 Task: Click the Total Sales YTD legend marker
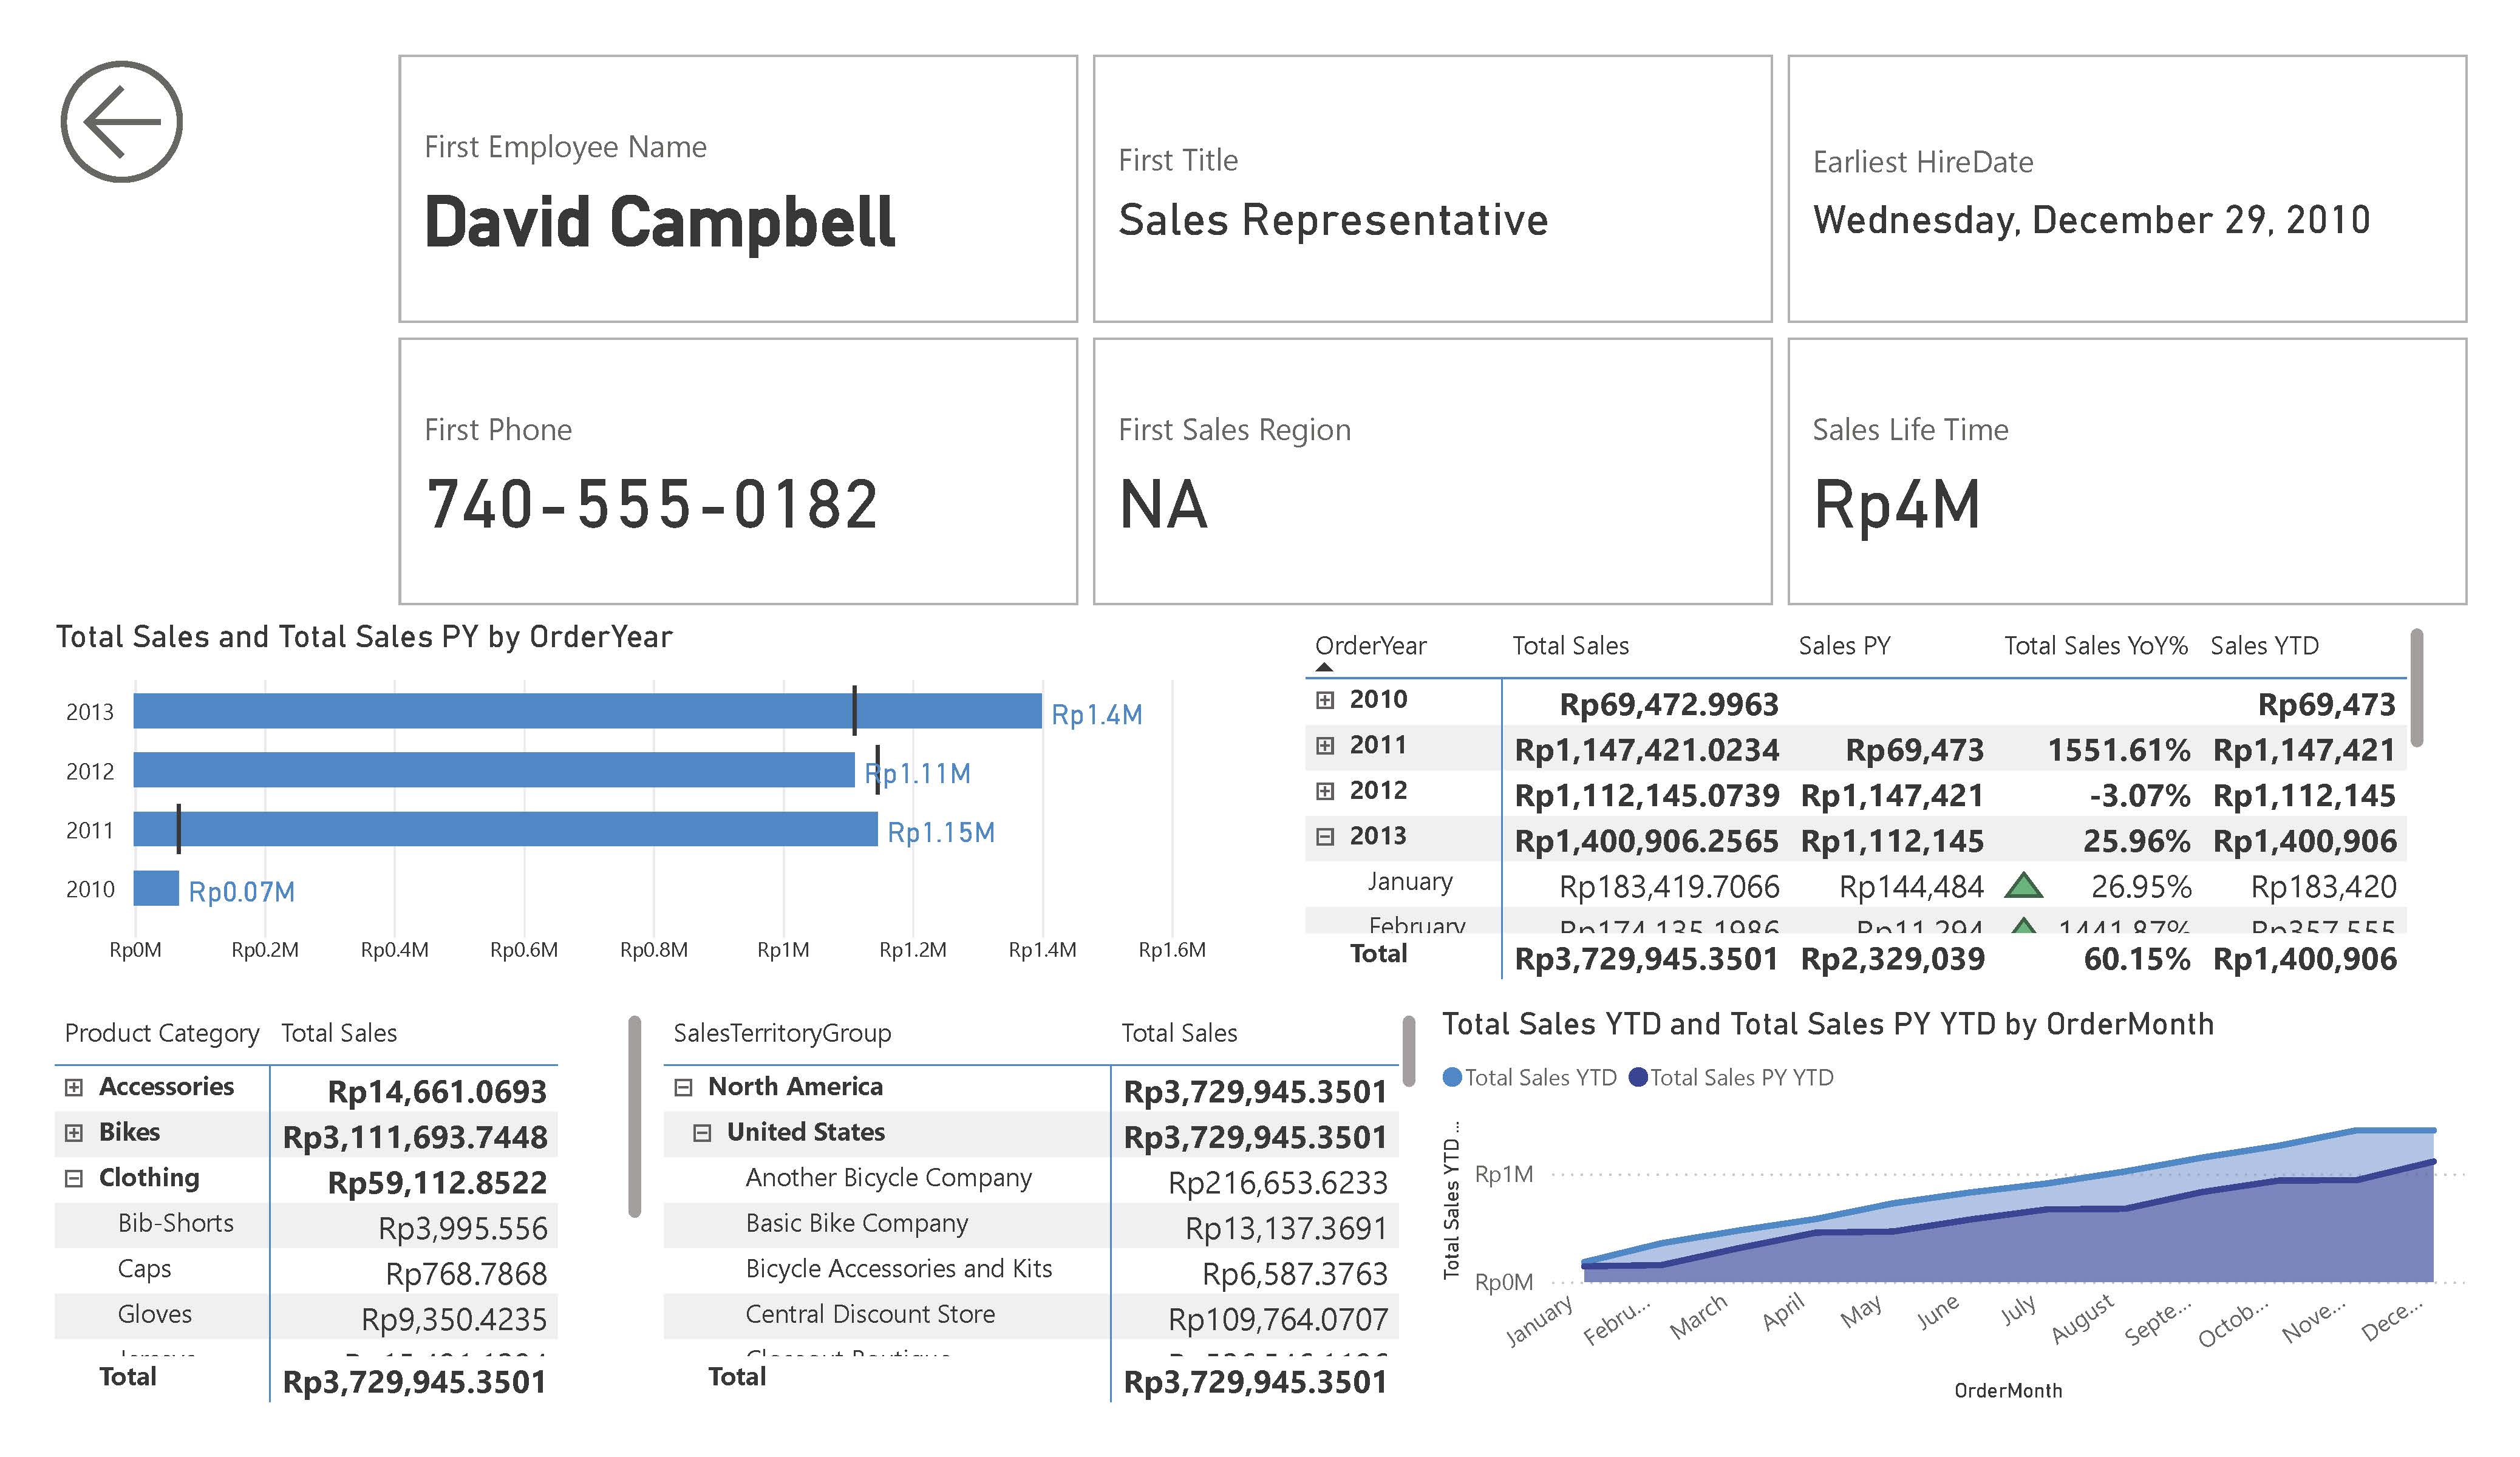point(1452,1077)
